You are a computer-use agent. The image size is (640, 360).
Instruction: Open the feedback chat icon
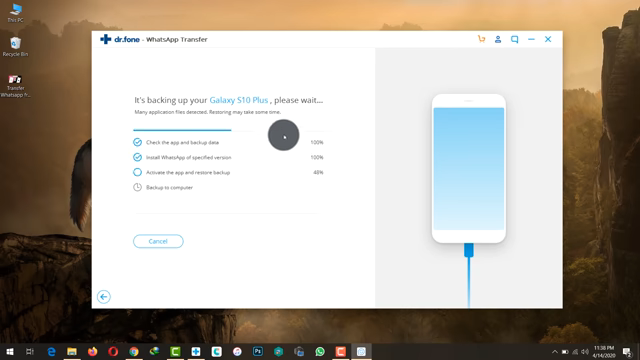(x=515, y=39)
